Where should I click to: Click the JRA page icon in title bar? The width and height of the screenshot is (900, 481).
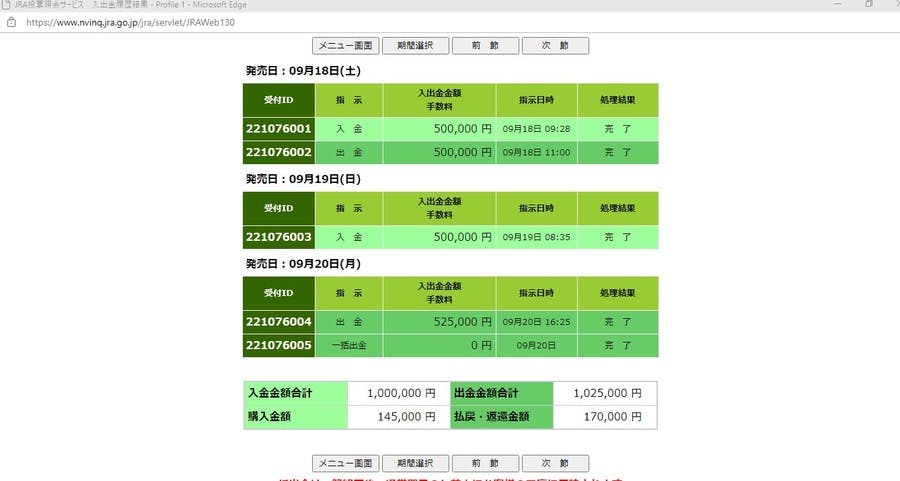8,5
